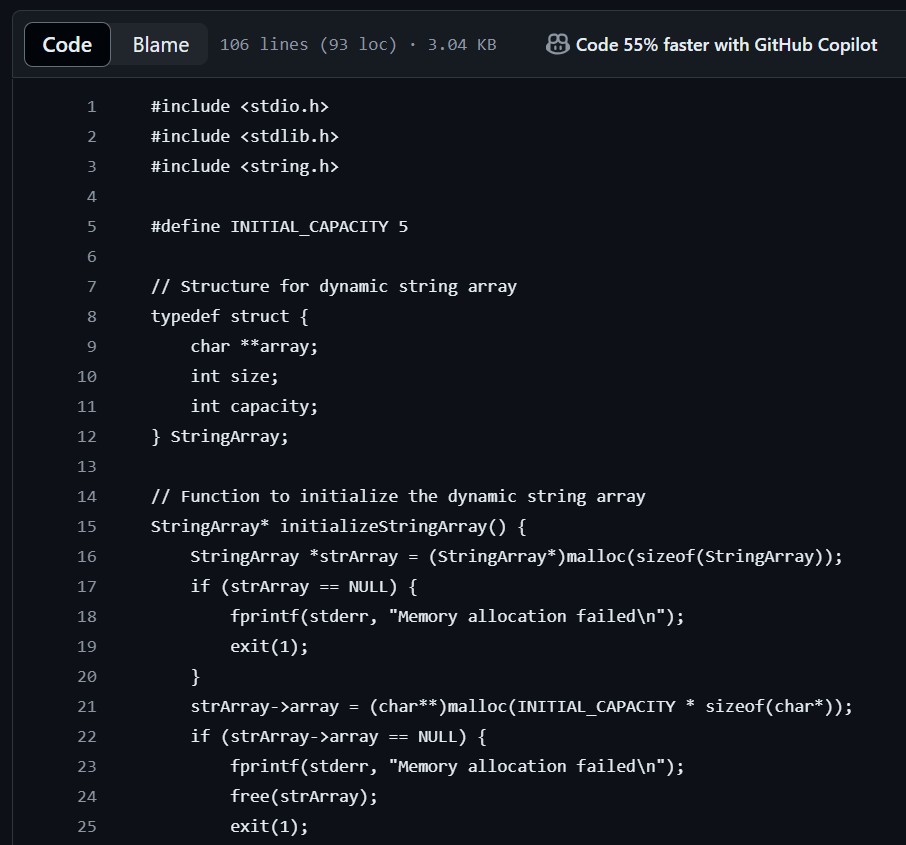Click 'exit(1);' on line 19
906x845 pixels.
(x=269, y=647)
